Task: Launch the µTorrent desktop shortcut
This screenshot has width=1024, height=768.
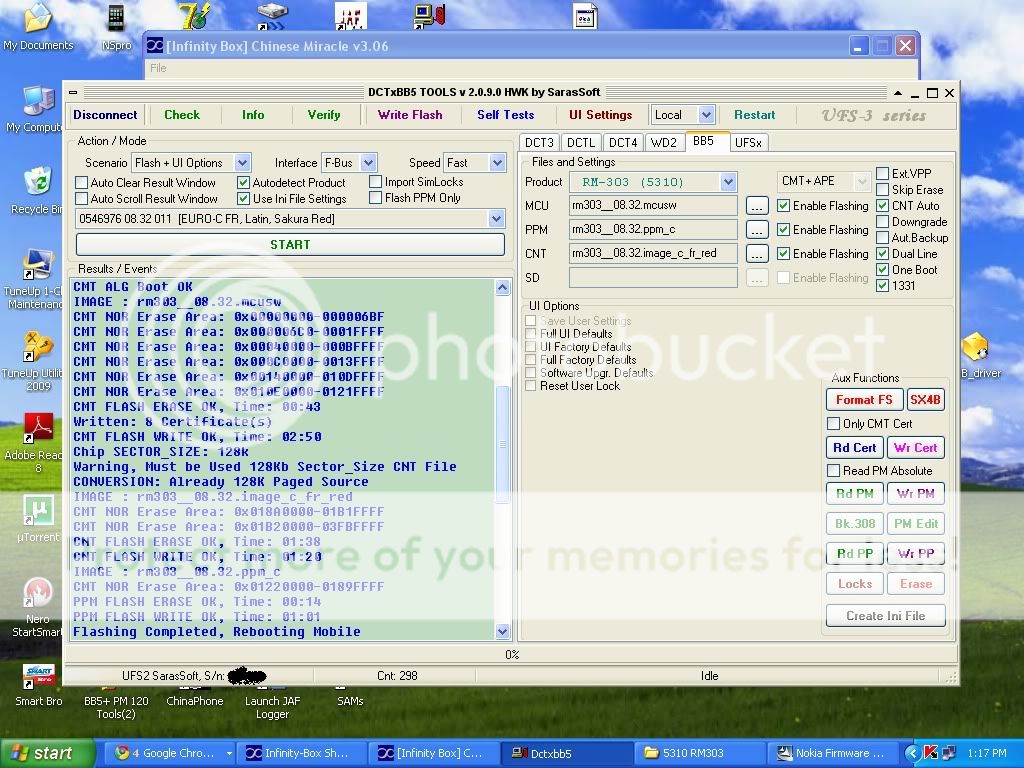Action: 38,519
